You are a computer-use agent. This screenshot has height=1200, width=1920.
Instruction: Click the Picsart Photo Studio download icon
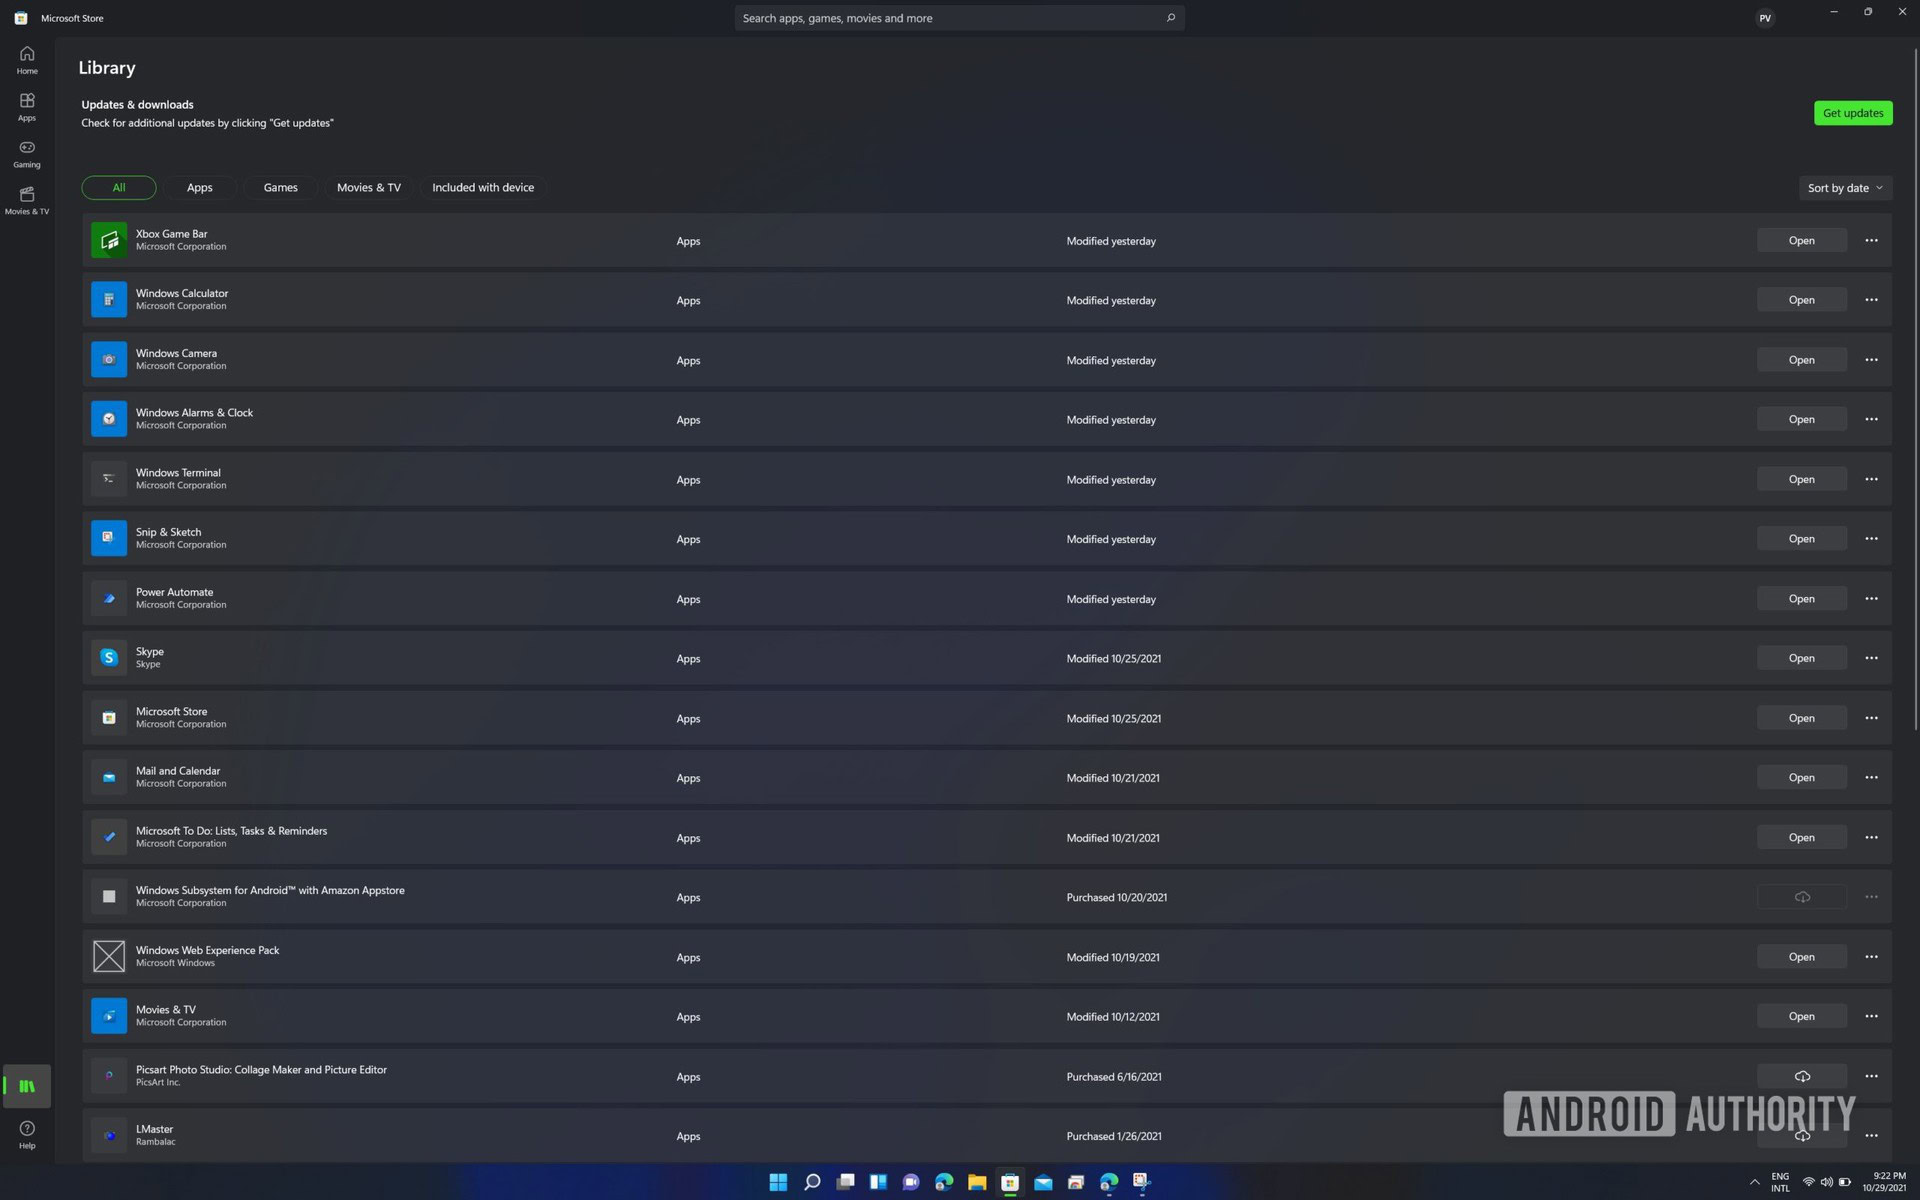pyautogui.click(x=1801, y=1076)
